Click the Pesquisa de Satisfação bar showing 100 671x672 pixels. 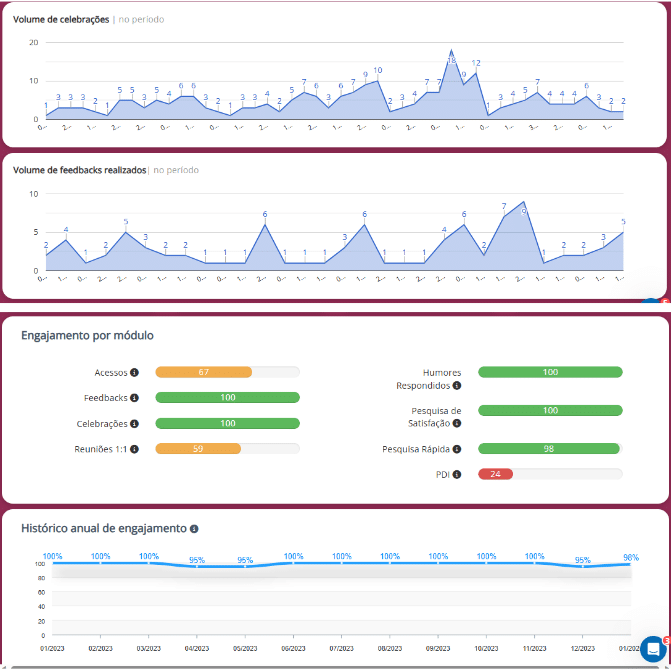tap(550, 410)
